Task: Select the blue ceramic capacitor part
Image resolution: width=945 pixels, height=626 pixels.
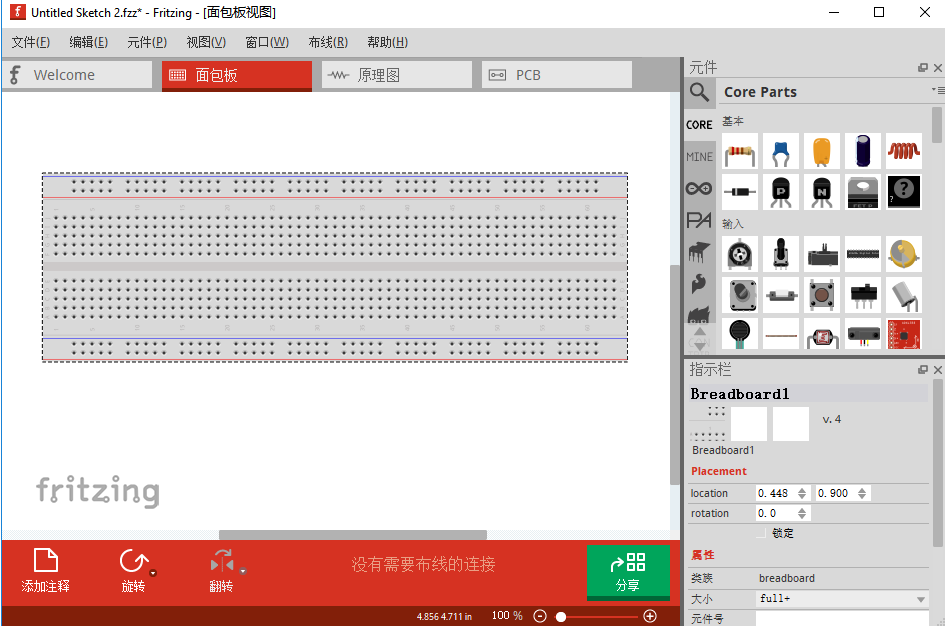Action: 780,151
